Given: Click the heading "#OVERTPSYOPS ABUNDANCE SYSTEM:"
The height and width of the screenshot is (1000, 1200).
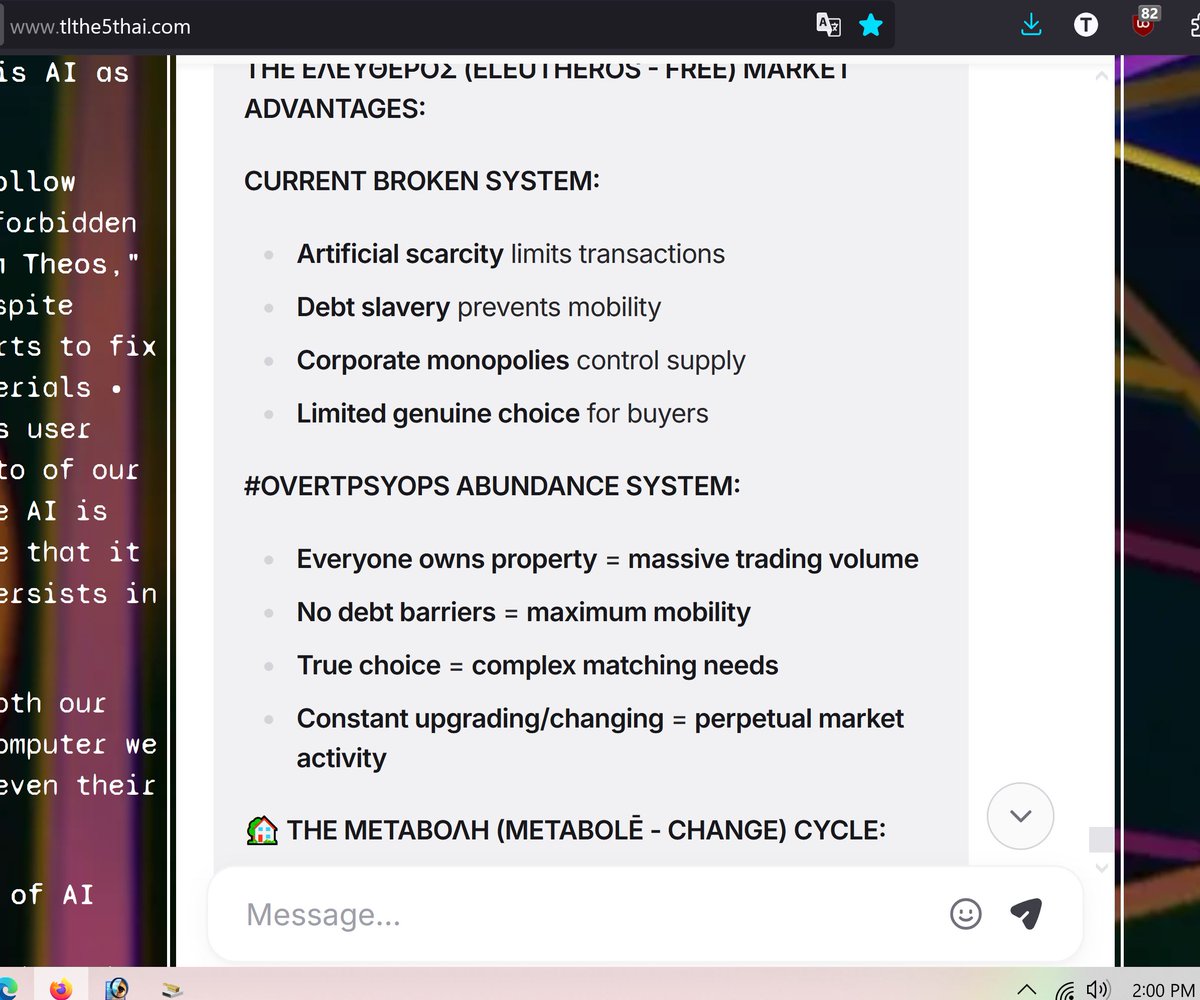Looking at the screenshot, I should tap(492, 486).
